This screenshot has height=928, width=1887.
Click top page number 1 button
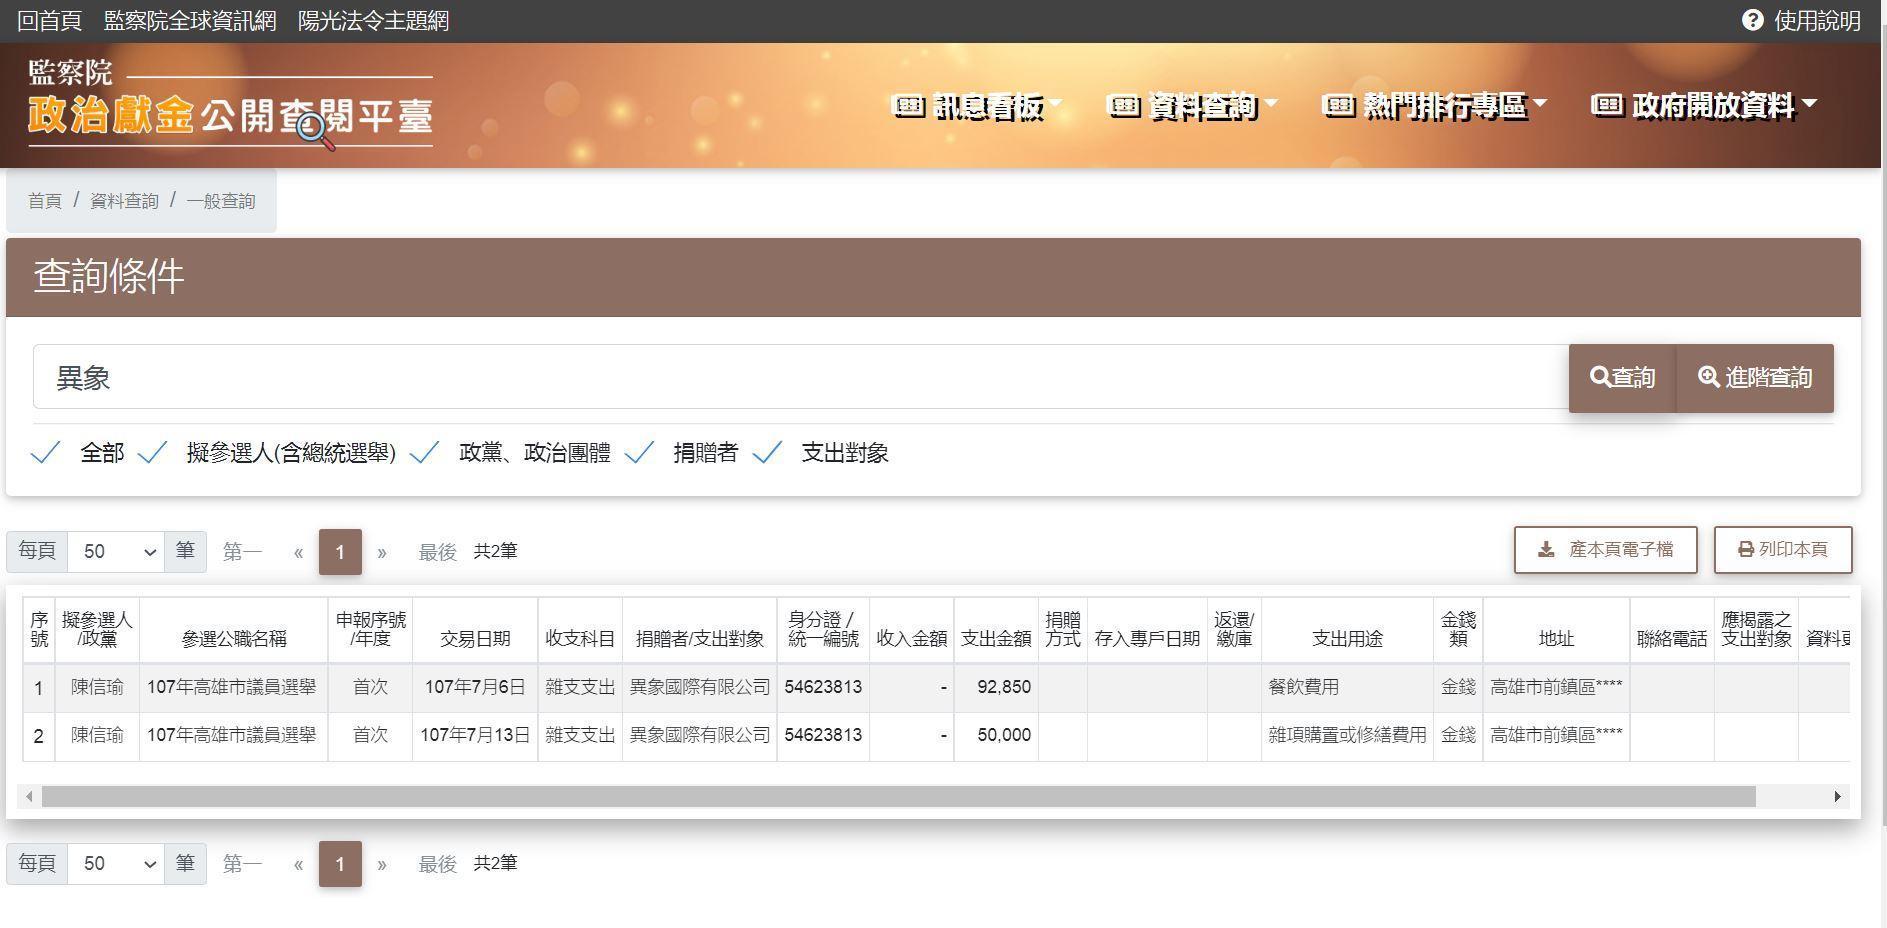pyautogui.click(x=340, y=552)
